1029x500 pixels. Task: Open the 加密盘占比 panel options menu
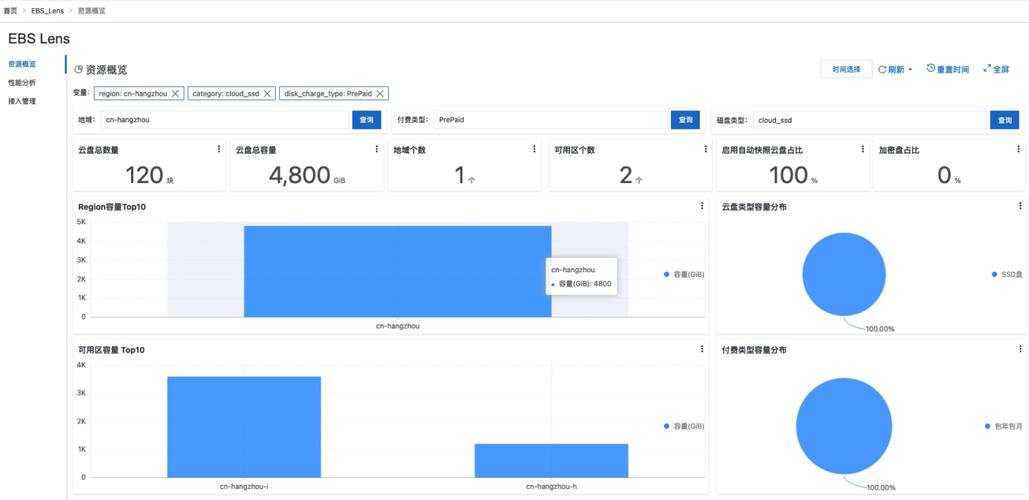coord(1020,149)
